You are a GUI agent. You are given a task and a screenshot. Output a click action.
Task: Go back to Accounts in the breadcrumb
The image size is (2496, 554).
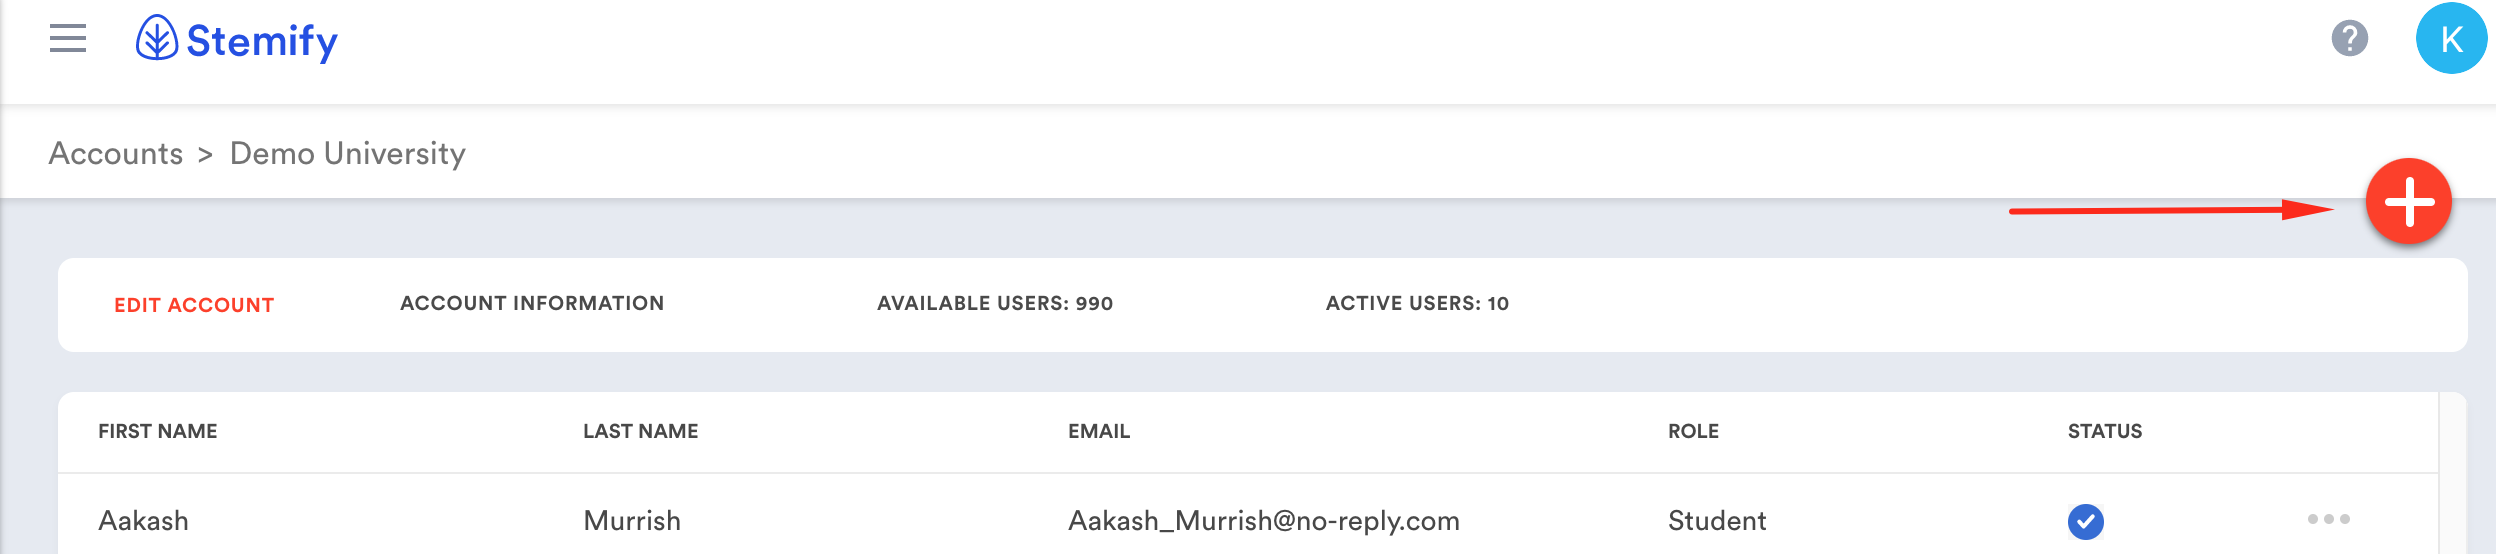[116, 154]
